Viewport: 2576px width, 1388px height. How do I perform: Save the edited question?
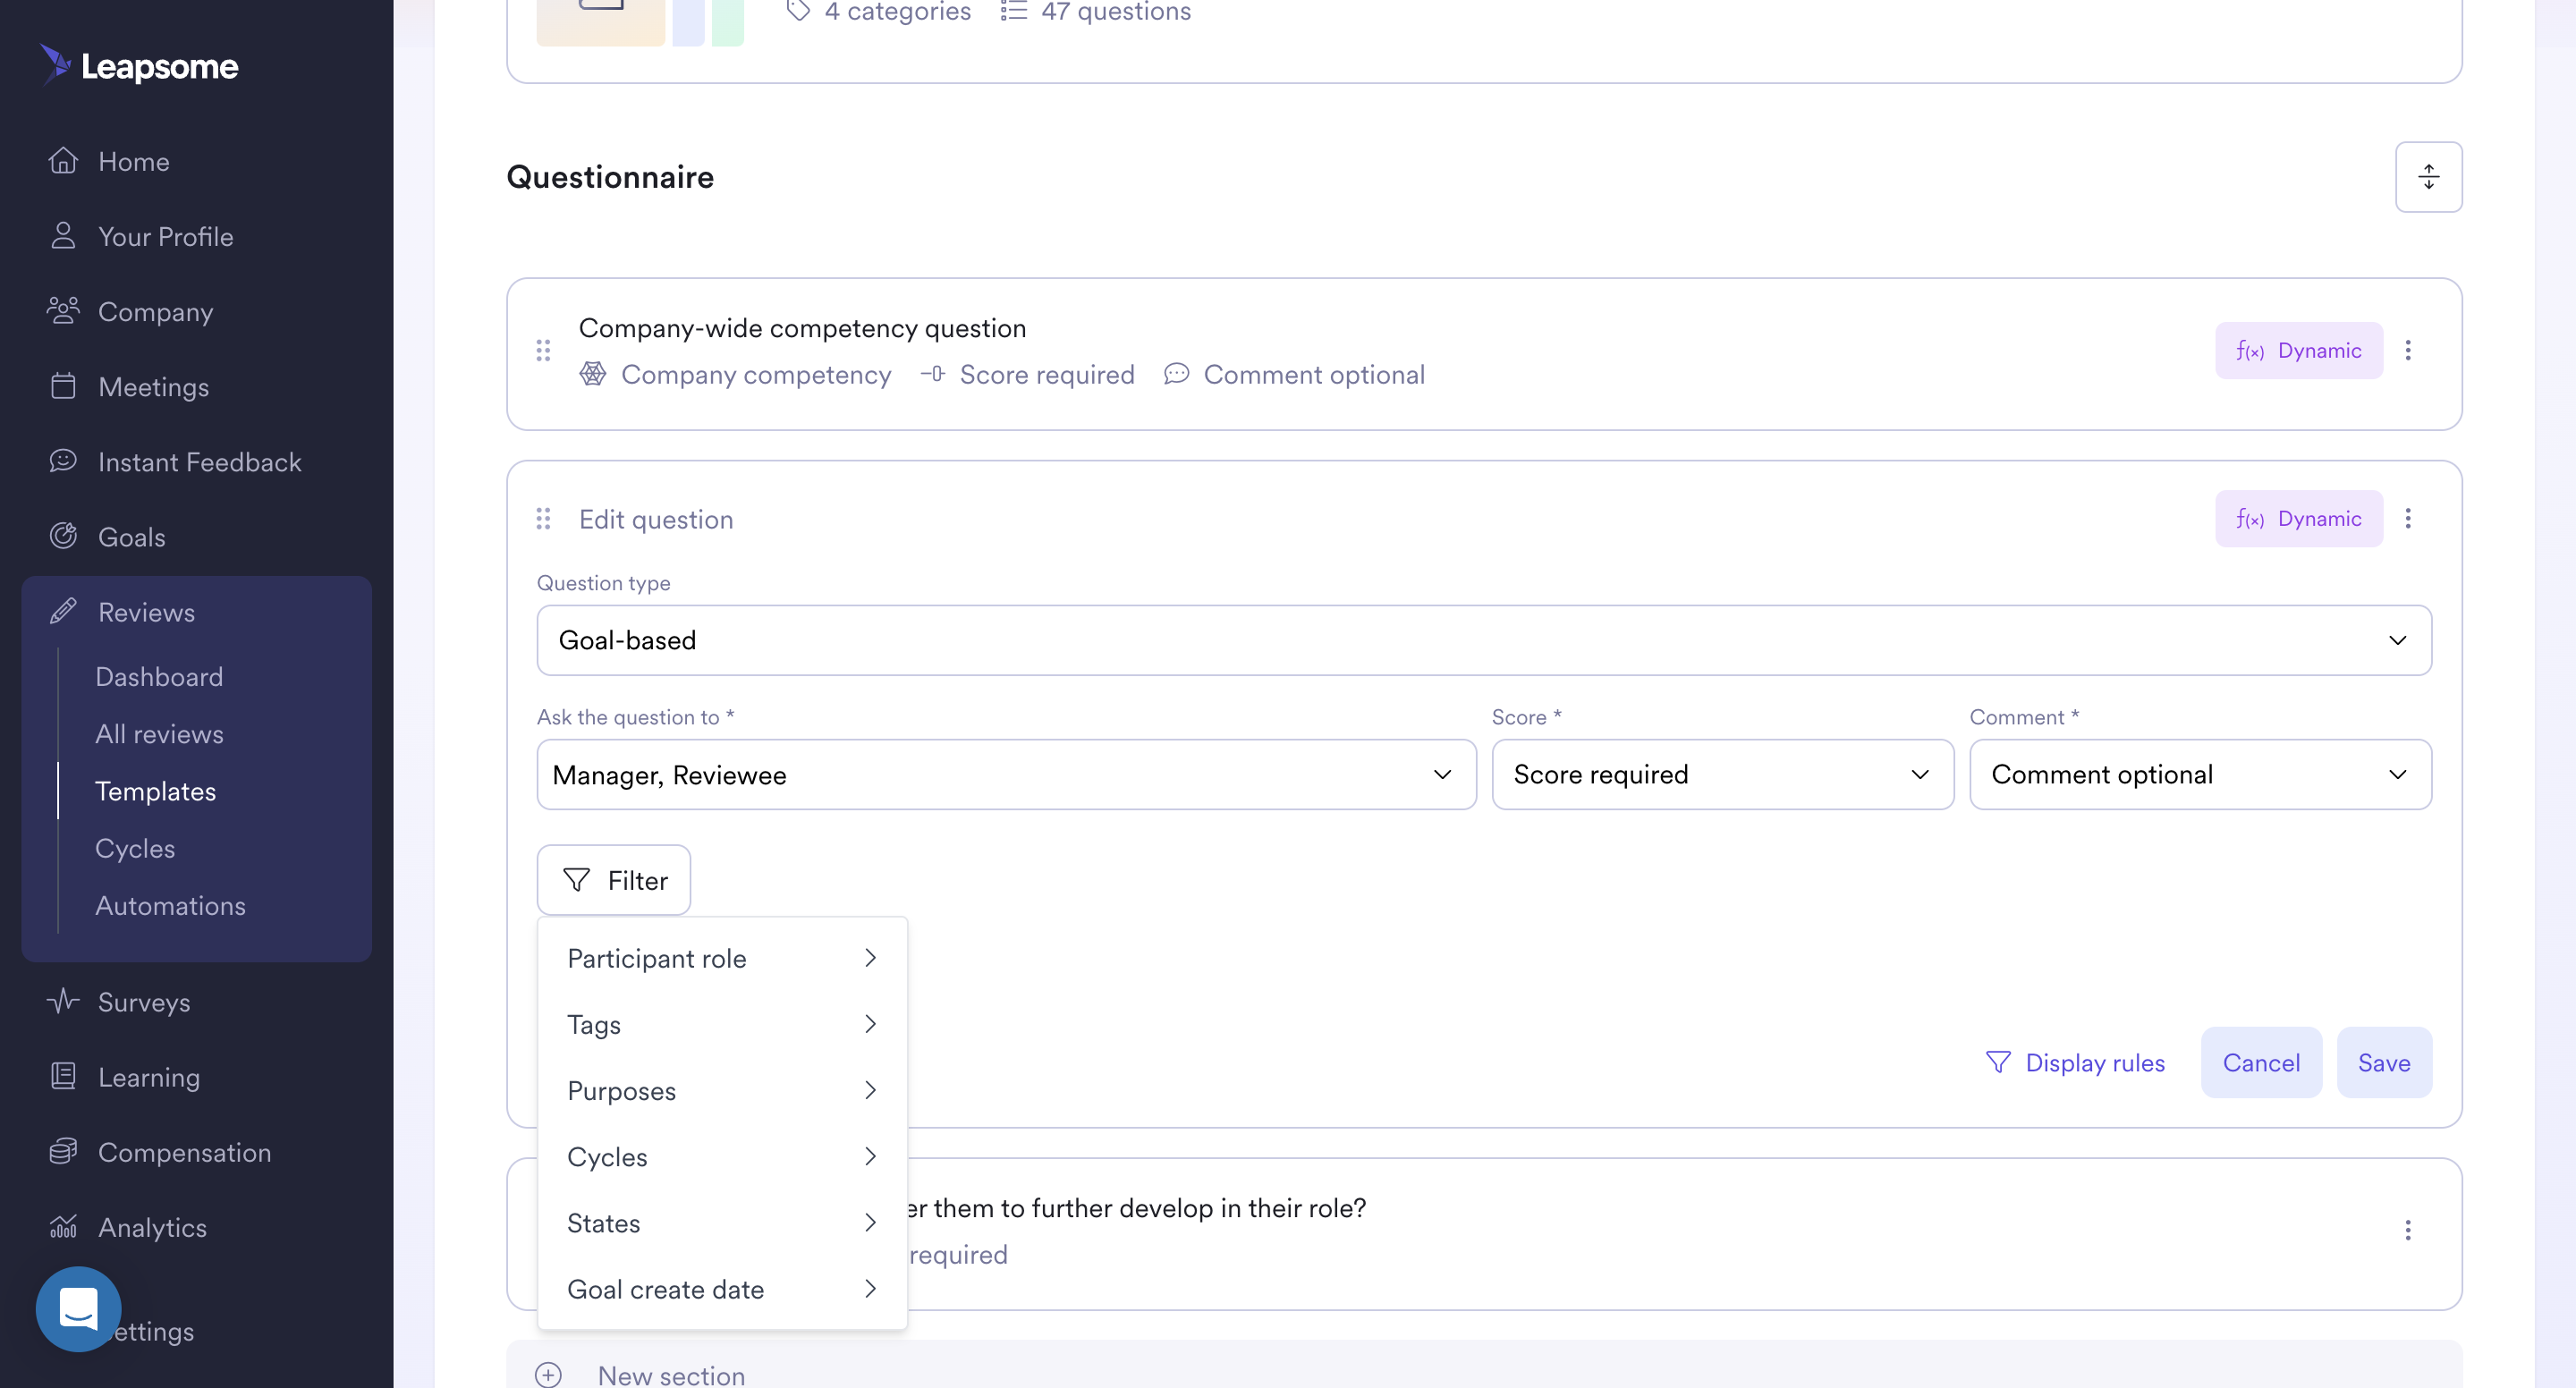[x=2383, y=1062]
